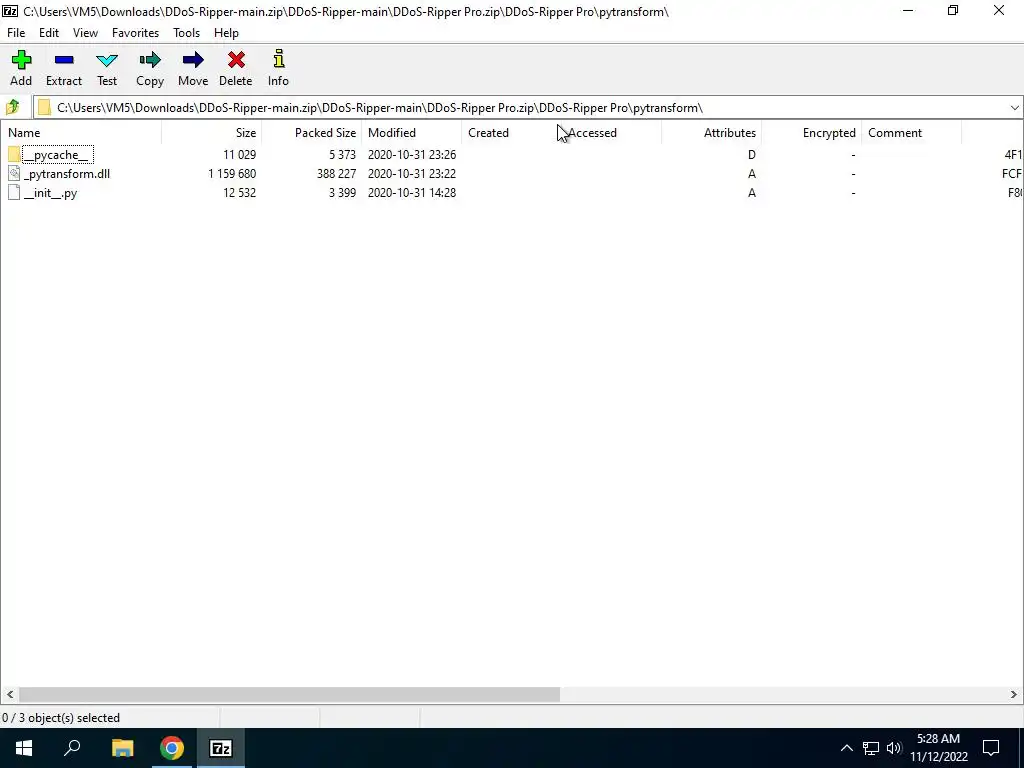Viewport: 1024px width, 768px height.
Task: Open File Explorer from taskbar
Action: click(x=122, y=748)
